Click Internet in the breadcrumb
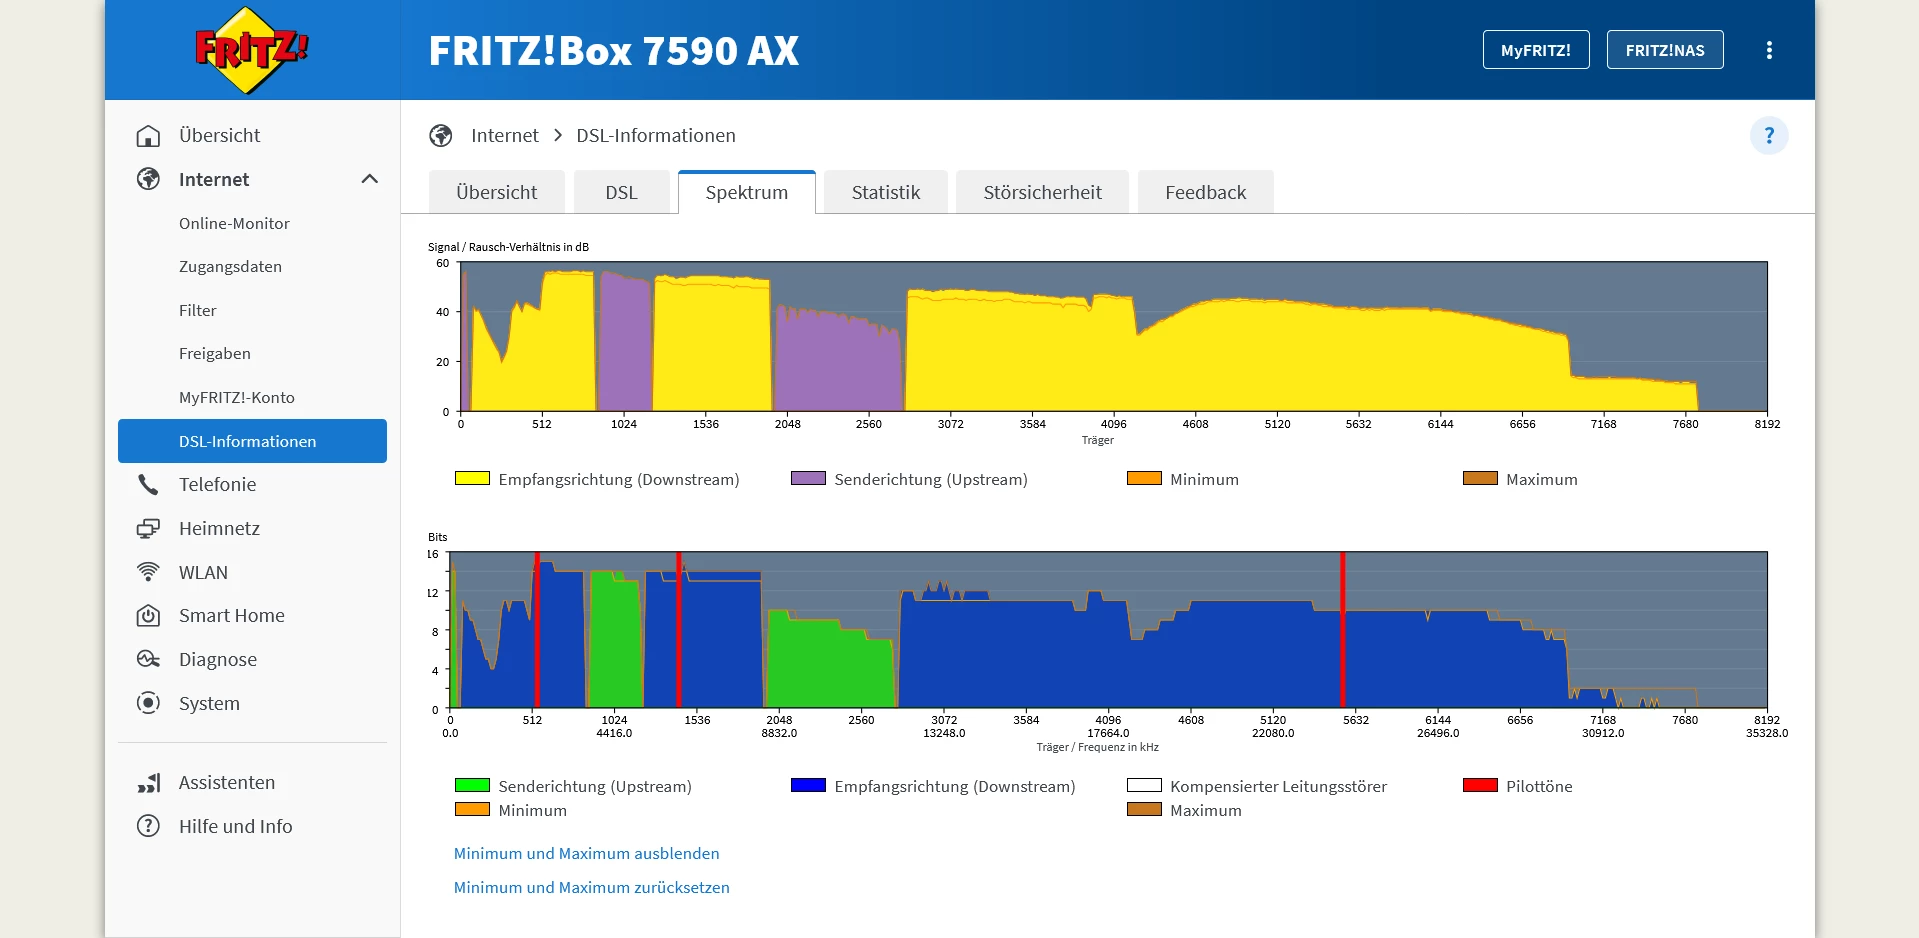 click(505, 135)
